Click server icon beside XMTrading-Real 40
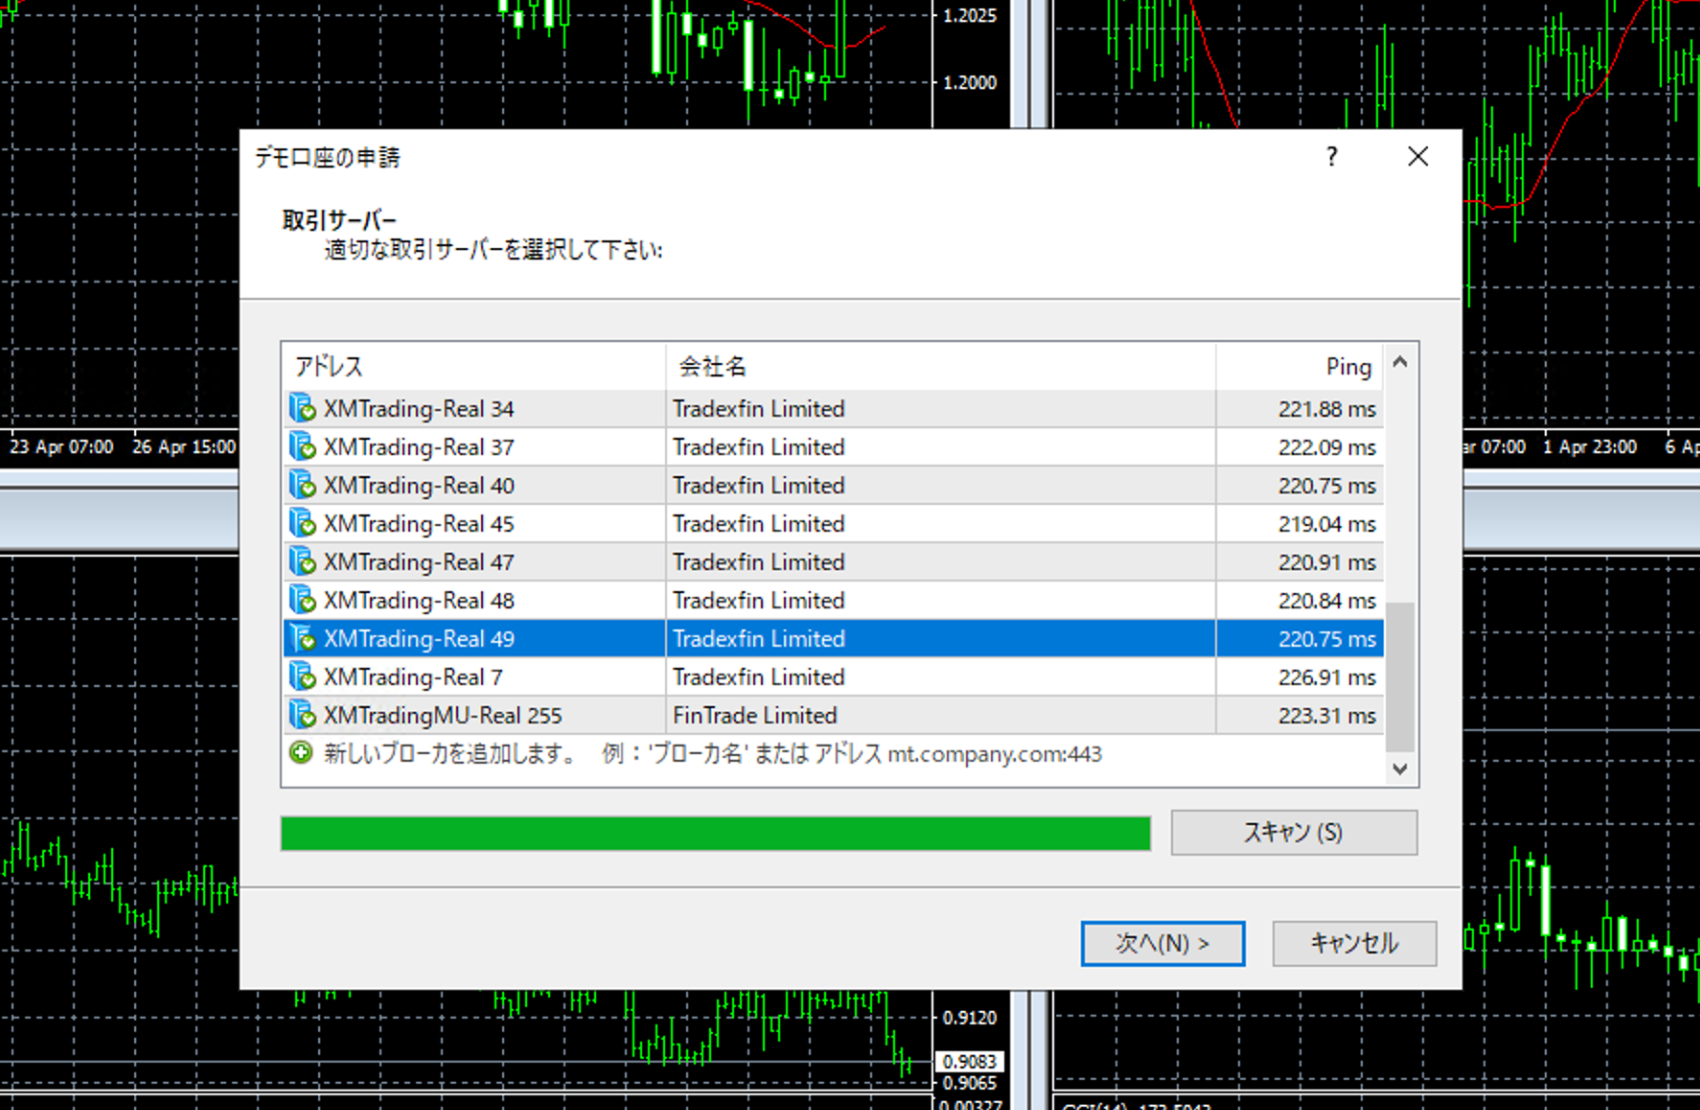The width and height of the screenshot is (1700, 1110). [x=302, y=485]
